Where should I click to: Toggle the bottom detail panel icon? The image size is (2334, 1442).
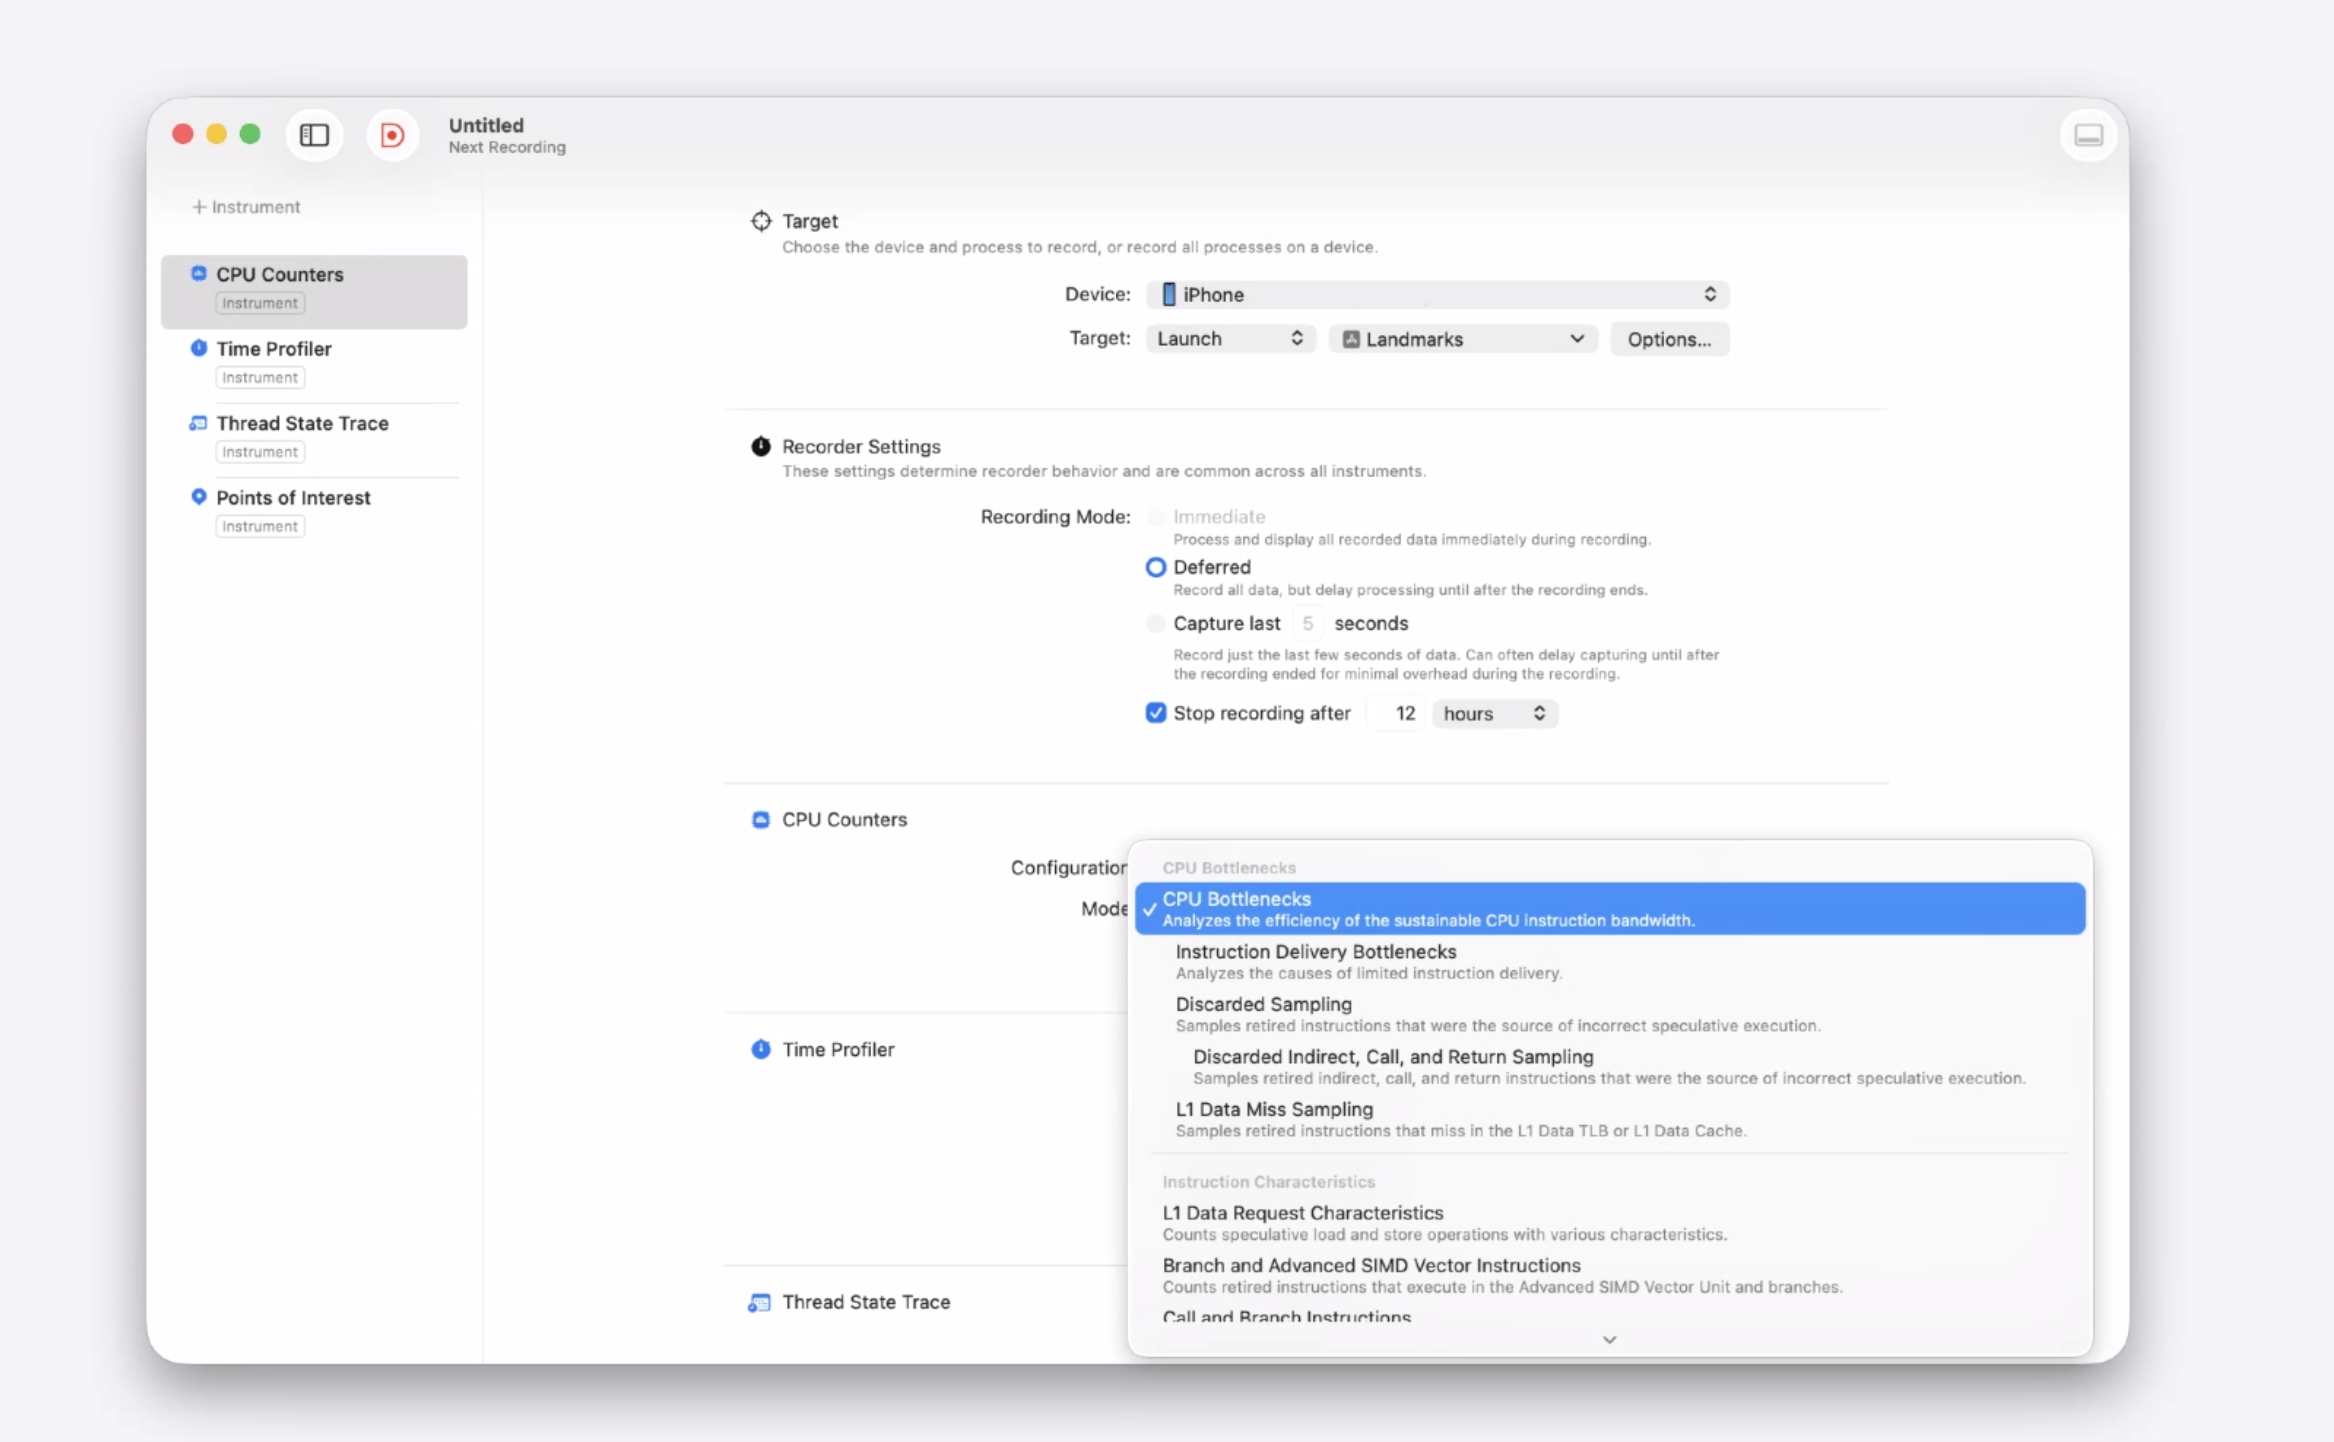click(2088, 135)
